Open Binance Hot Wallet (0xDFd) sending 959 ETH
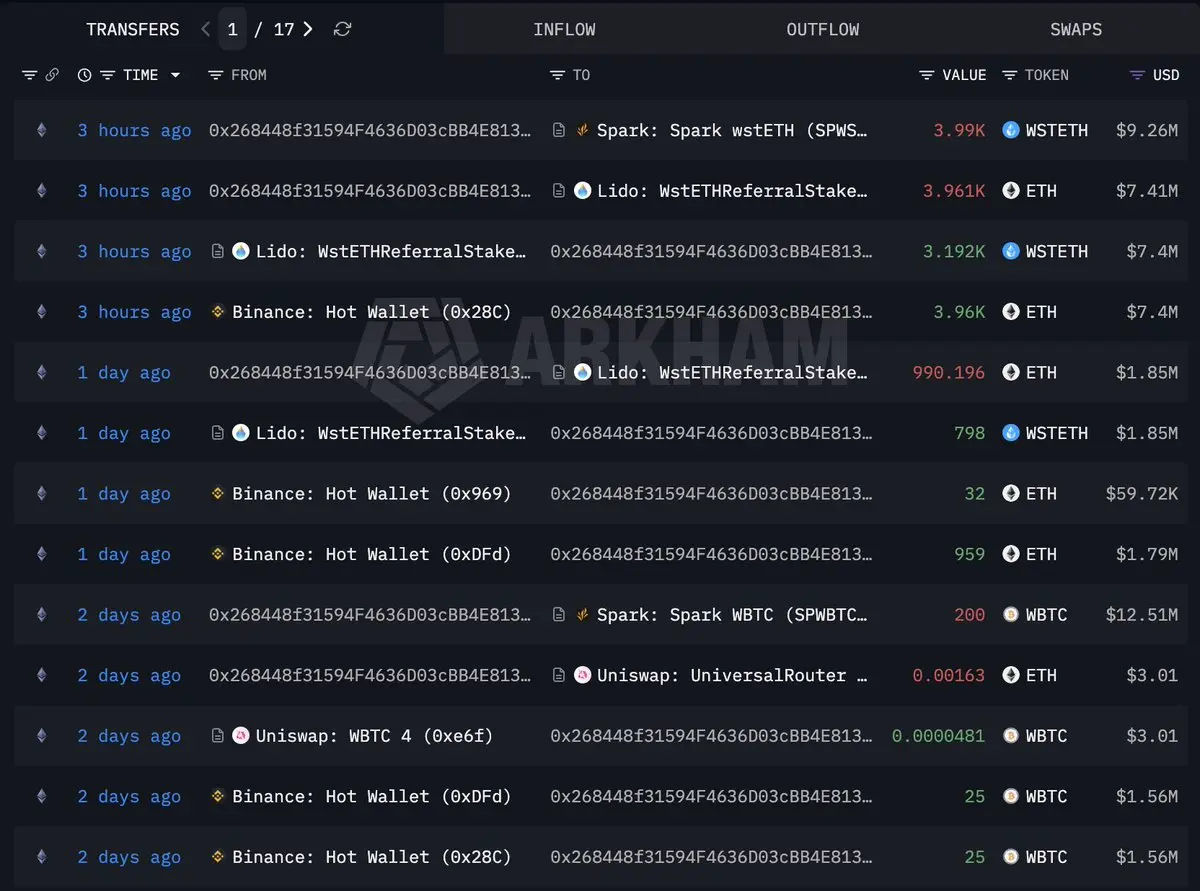 coord(371,554)
